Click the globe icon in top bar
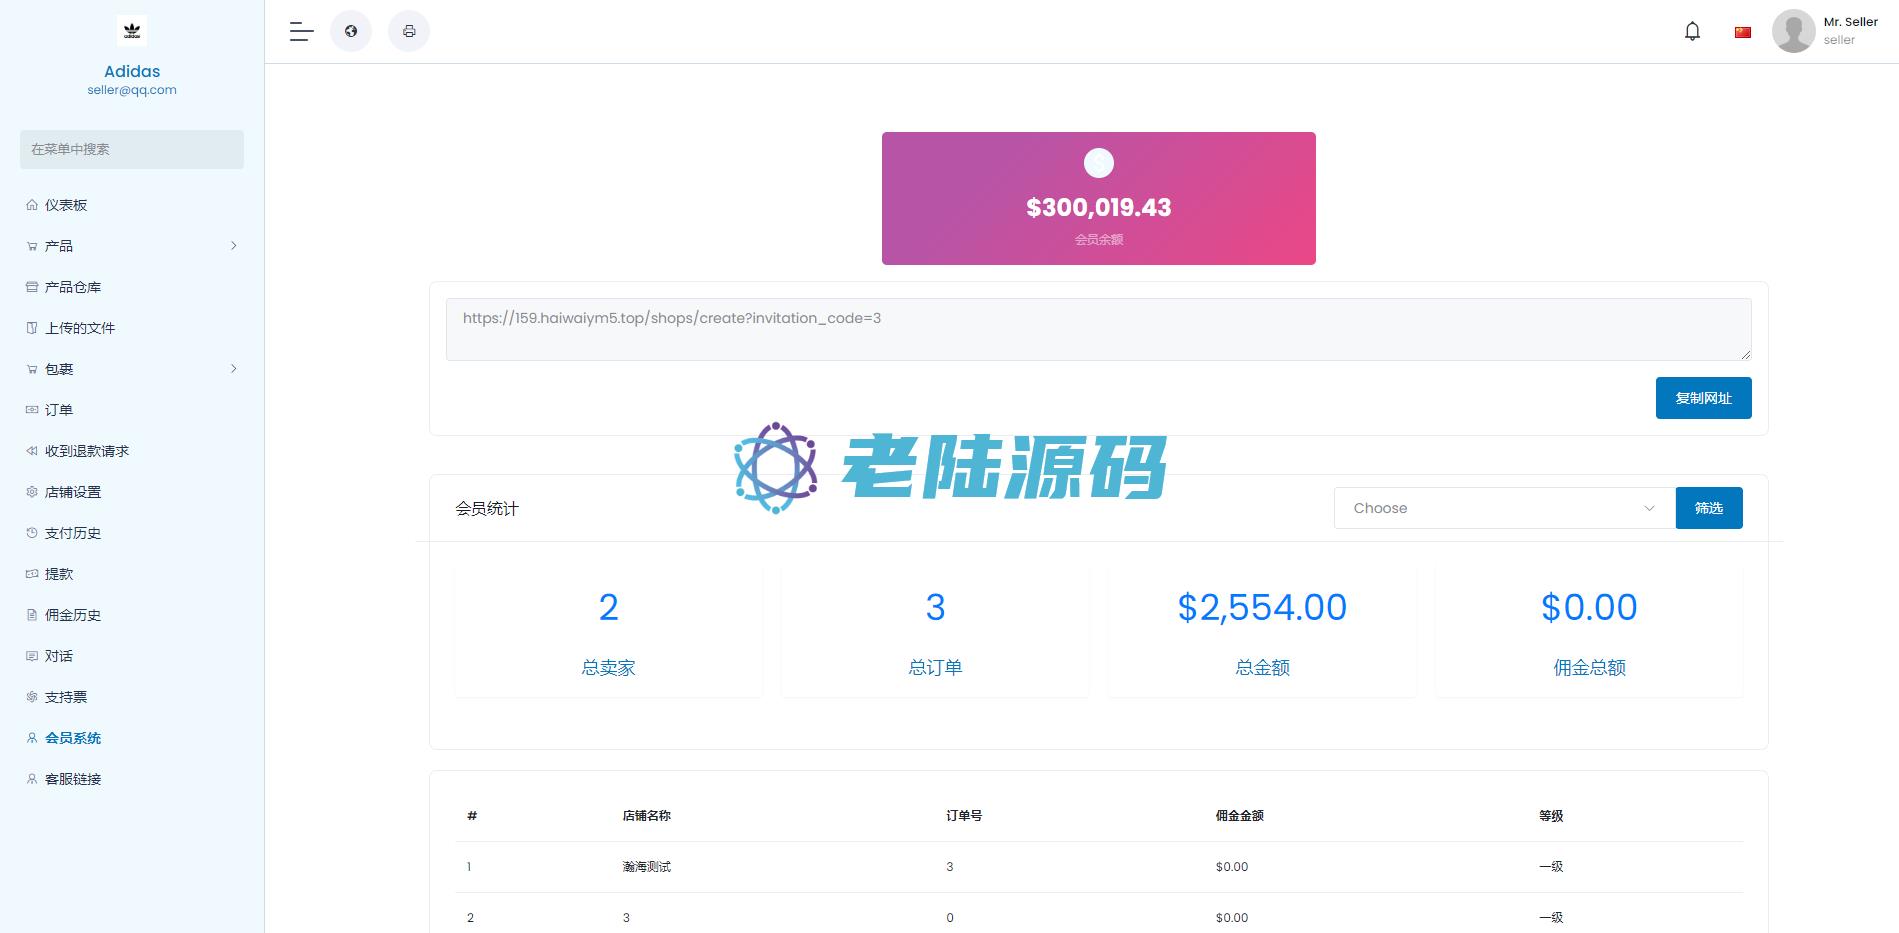This screenshot has height=933, width=1899. (x=351, y=31)
